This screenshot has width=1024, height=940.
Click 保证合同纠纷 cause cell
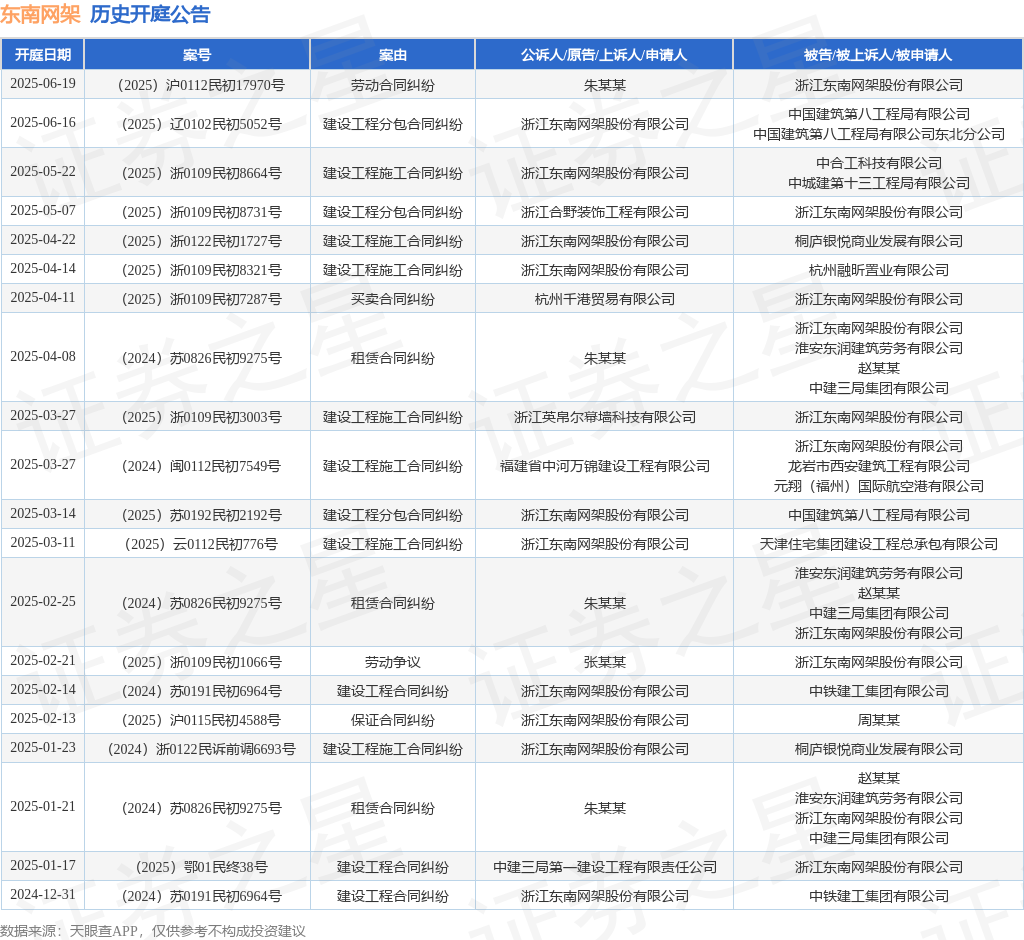pos(392,720)
